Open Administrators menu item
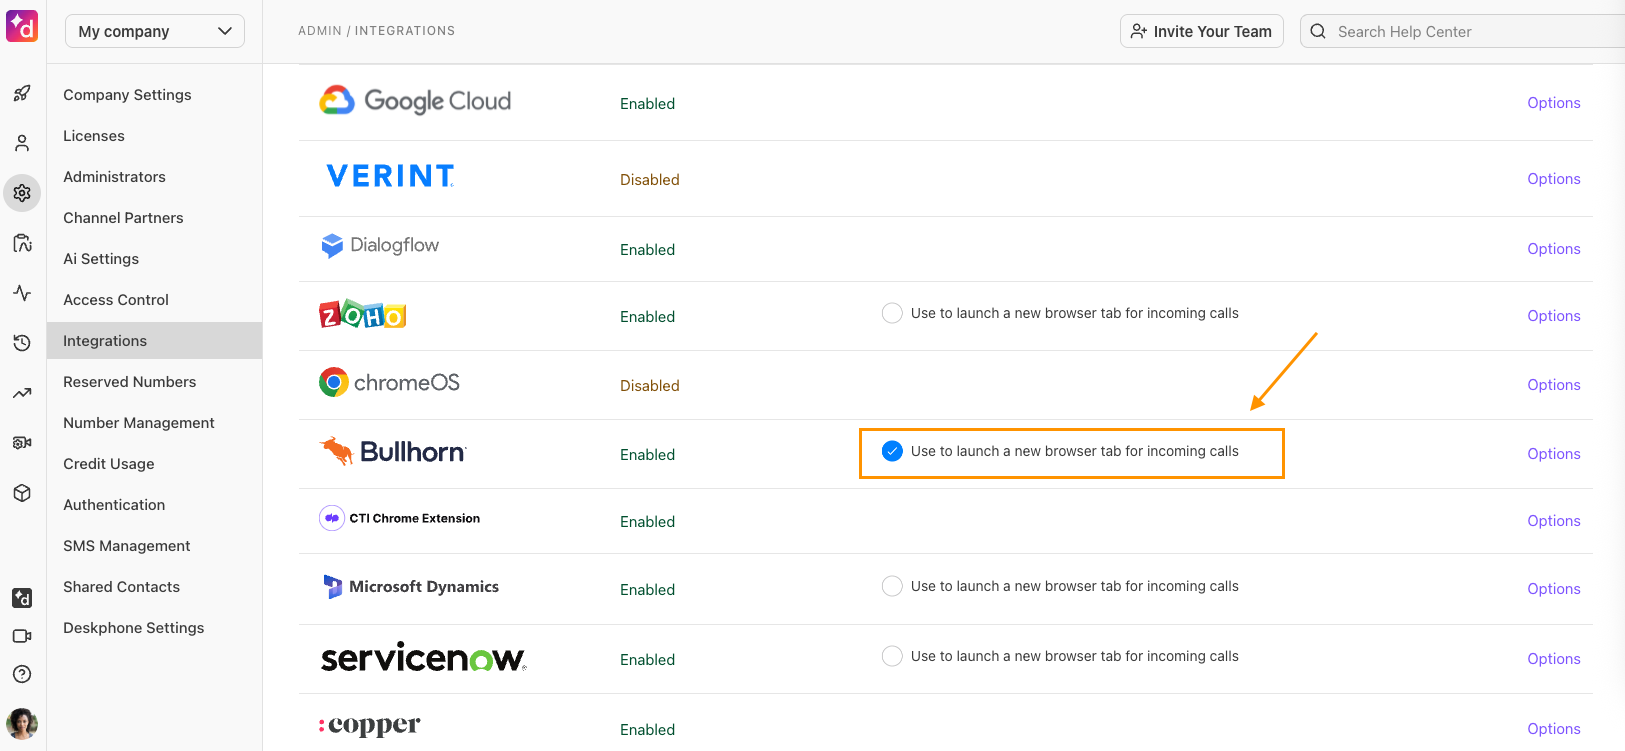This screenshot has width=1625, height=751. (154, 177)
